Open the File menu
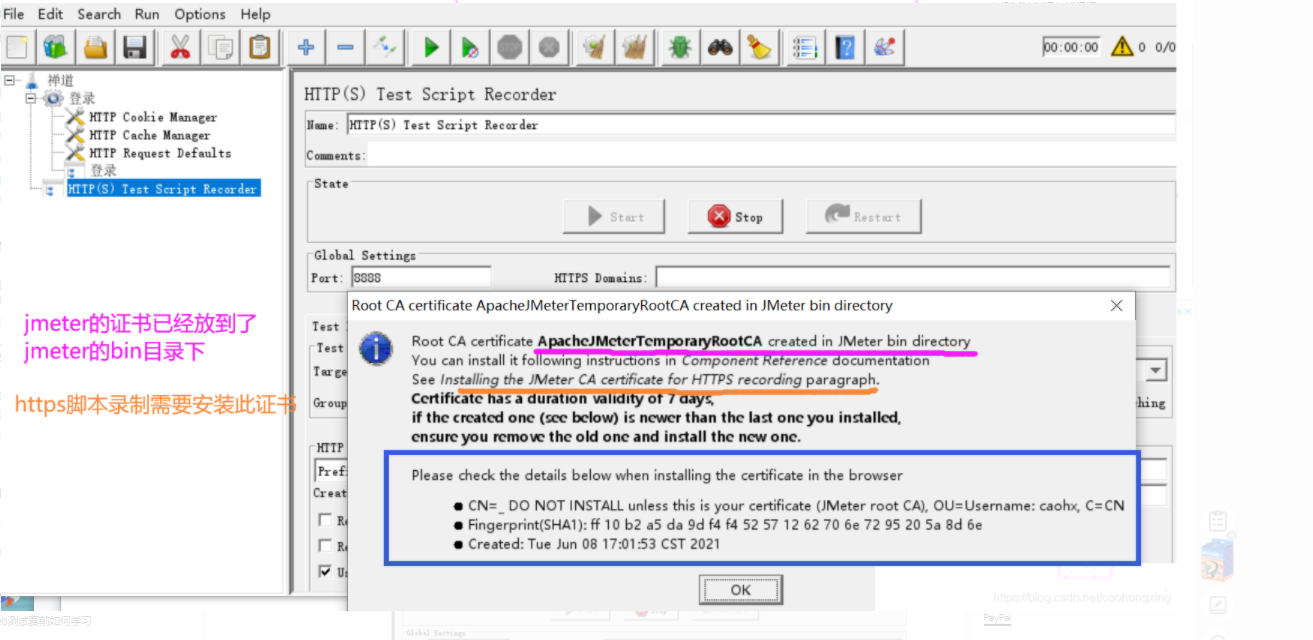1313x640 pixels. click(14, 14)
